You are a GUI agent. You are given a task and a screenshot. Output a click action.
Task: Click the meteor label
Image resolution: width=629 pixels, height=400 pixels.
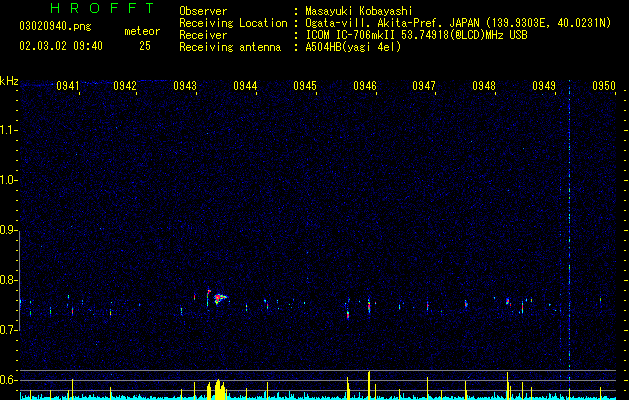142,31
